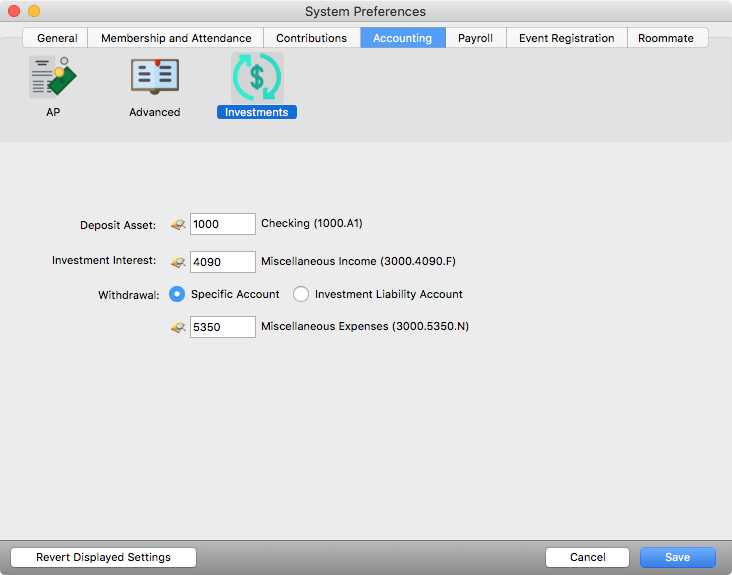Go to the Contributions tab
732x575 pixels.
[311, 38]
